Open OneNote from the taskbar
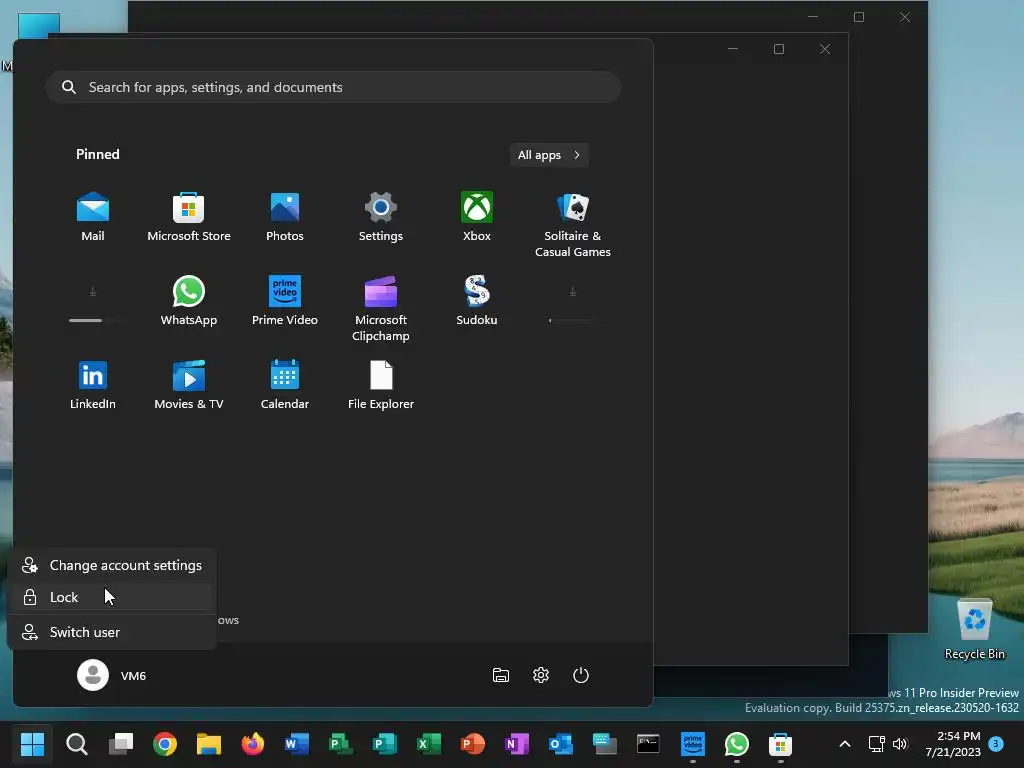Viewport: 1024px width, 768px height. 517,744
